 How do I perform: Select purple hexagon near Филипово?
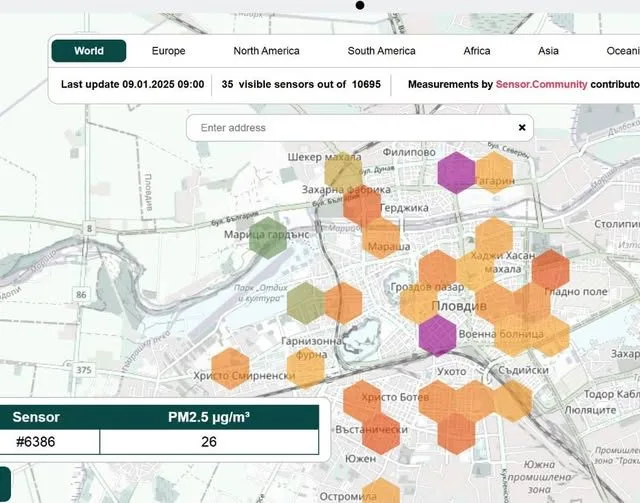click(x=457, y=172)
